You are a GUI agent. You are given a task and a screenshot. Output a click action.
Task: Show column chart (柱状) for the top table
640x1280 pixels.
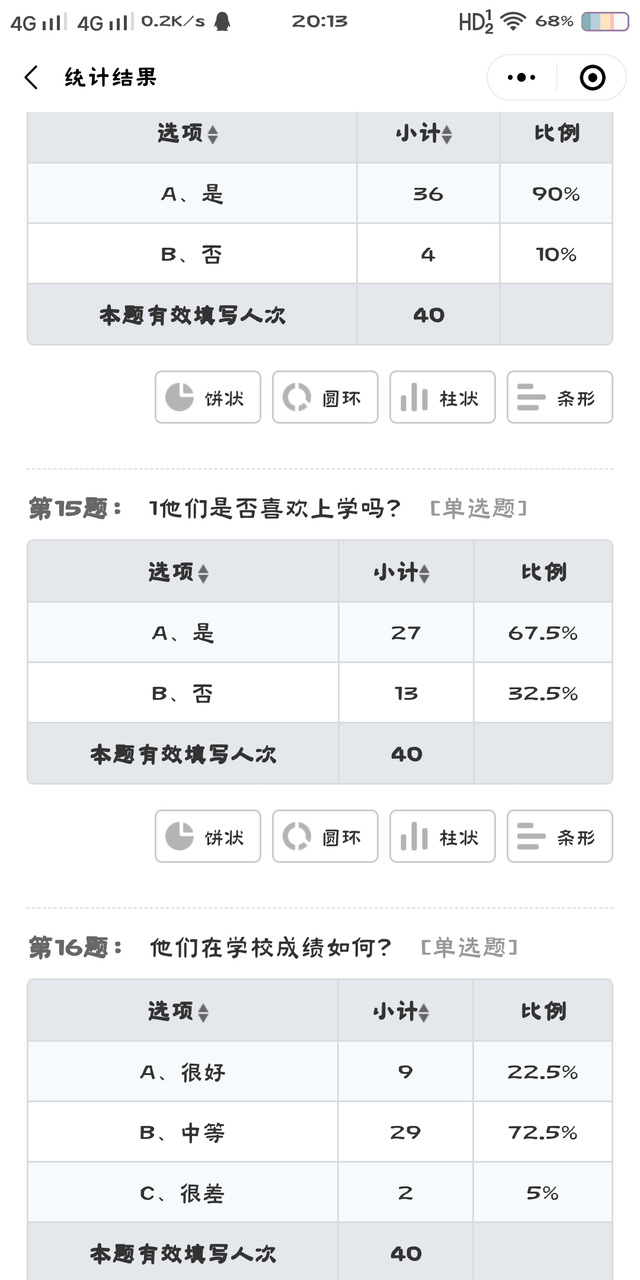click(x=442, y=397)
